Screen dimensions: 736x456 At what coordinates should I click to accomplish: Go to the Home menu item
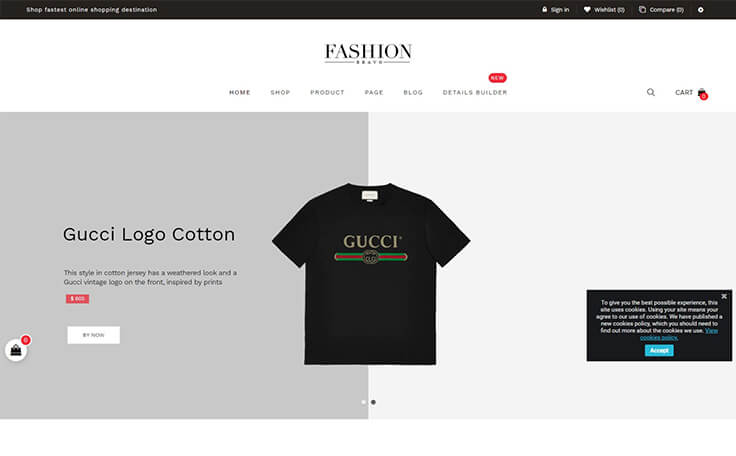click(239, 93)
